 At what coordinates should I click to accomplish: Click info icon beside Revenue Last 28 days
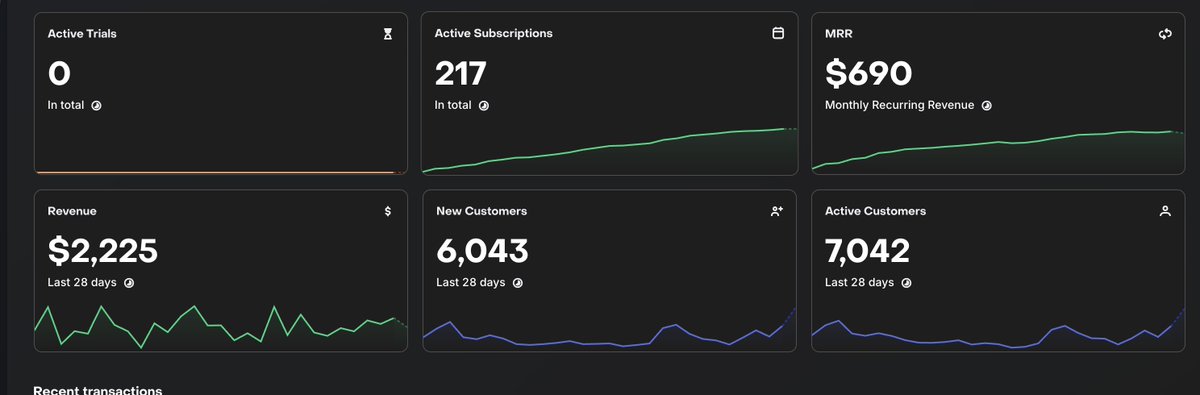click(x=129, y=283)
